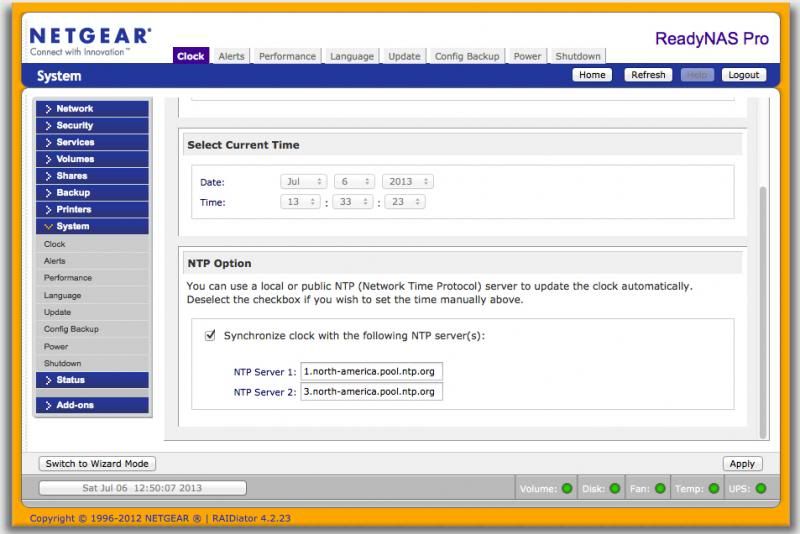The image size is (800, 534).
Task: Click the vertical scrollbar in settings panel
Action: (x=764, y=310)
